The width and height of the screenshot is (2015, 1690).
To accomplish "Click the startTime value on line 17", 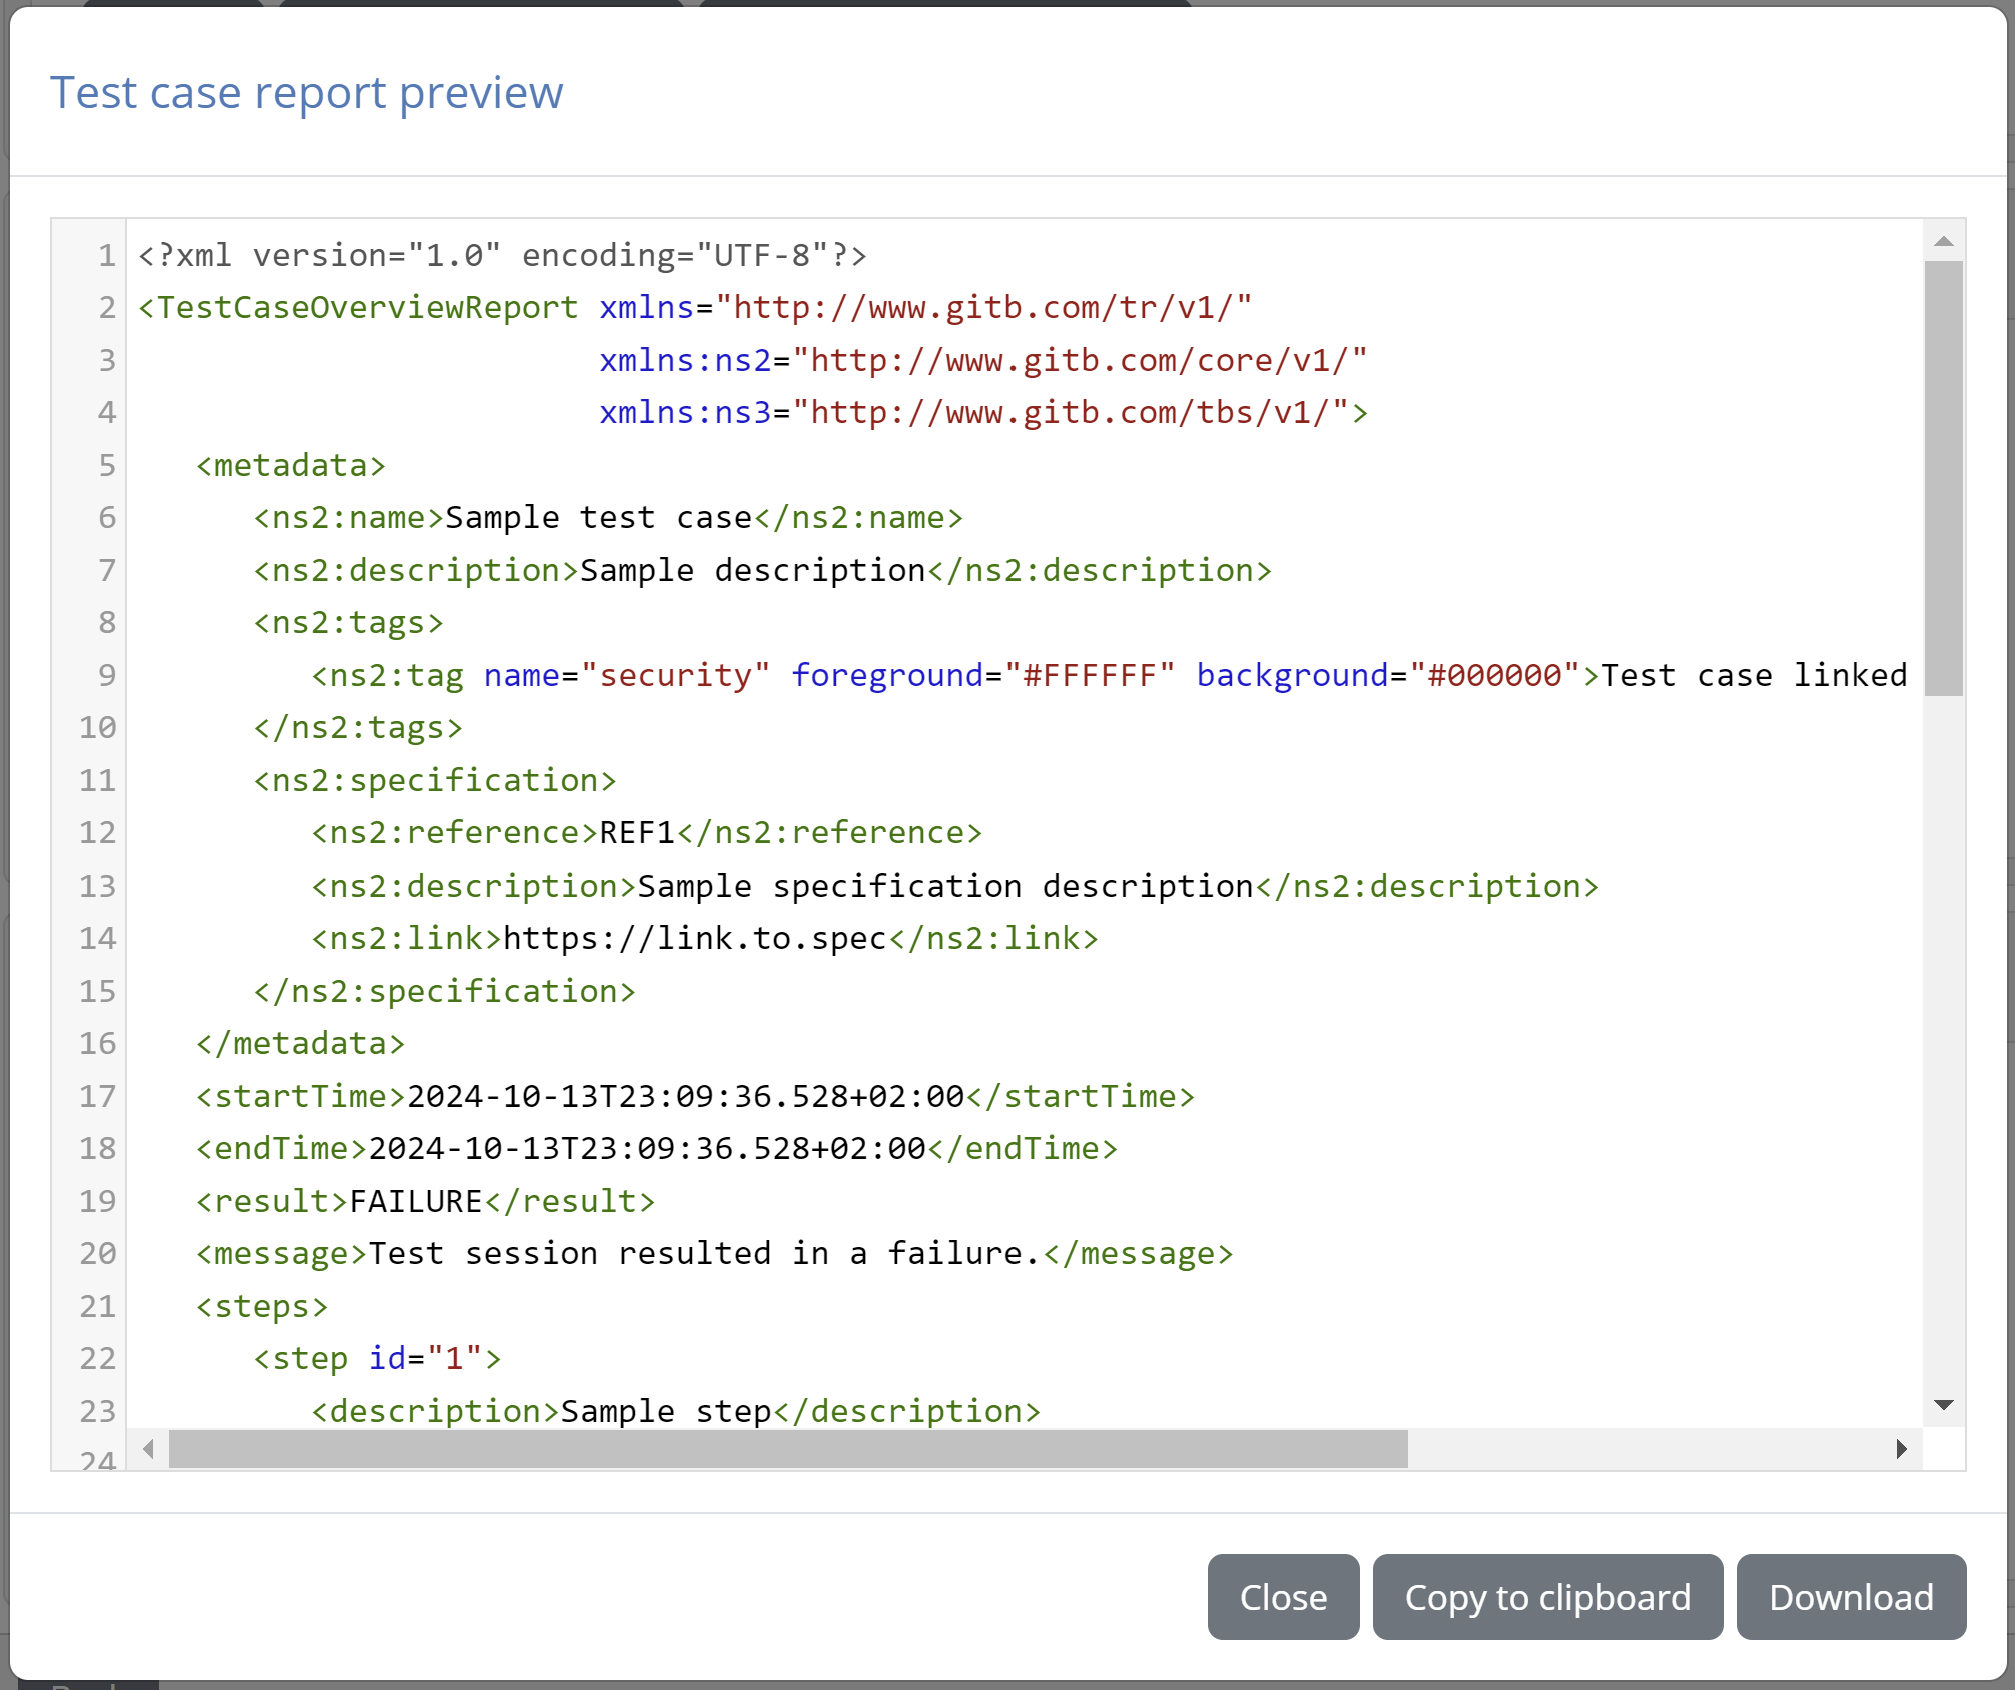I will [x=686, y=1096].
